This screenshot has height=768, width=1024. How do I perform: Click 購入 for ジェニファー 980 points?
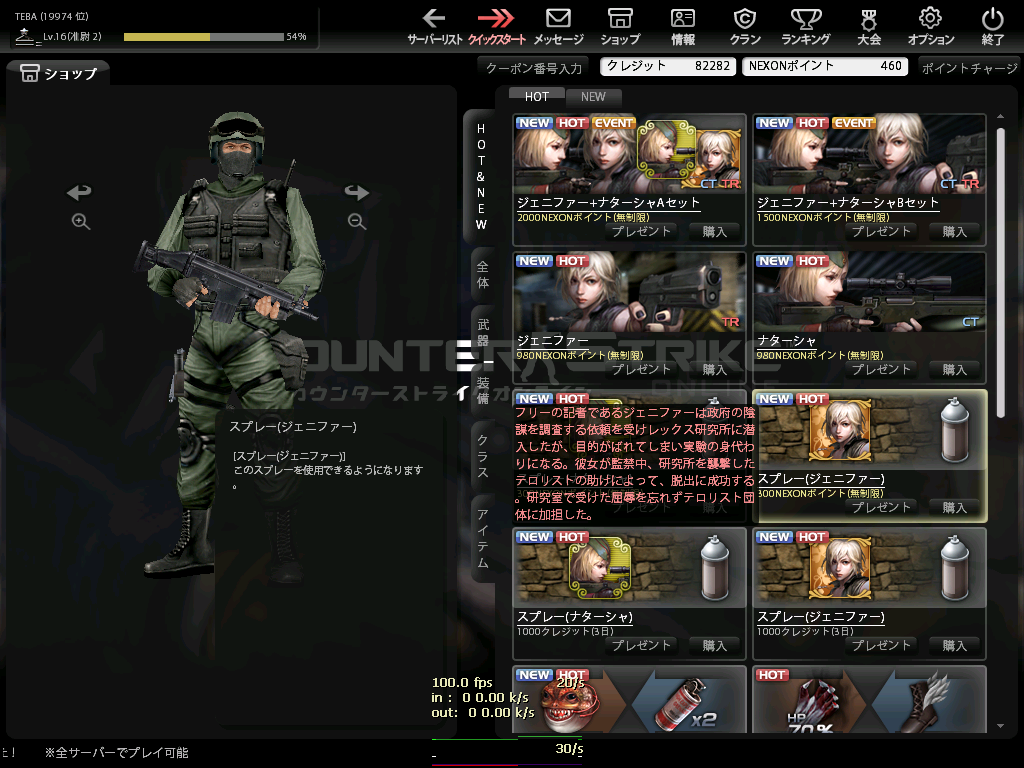(714, 370)
